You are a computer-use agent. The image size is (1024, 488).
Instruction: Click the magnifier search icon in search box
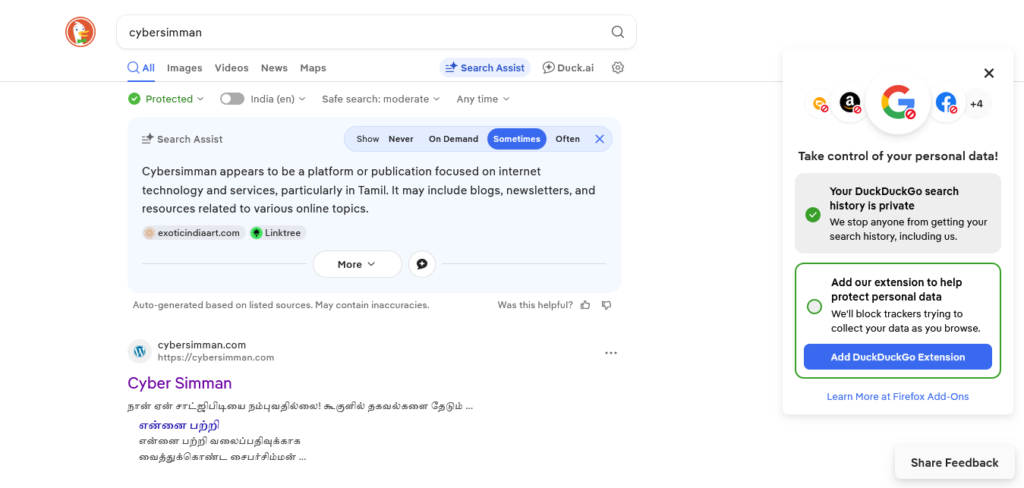(617, 32)
